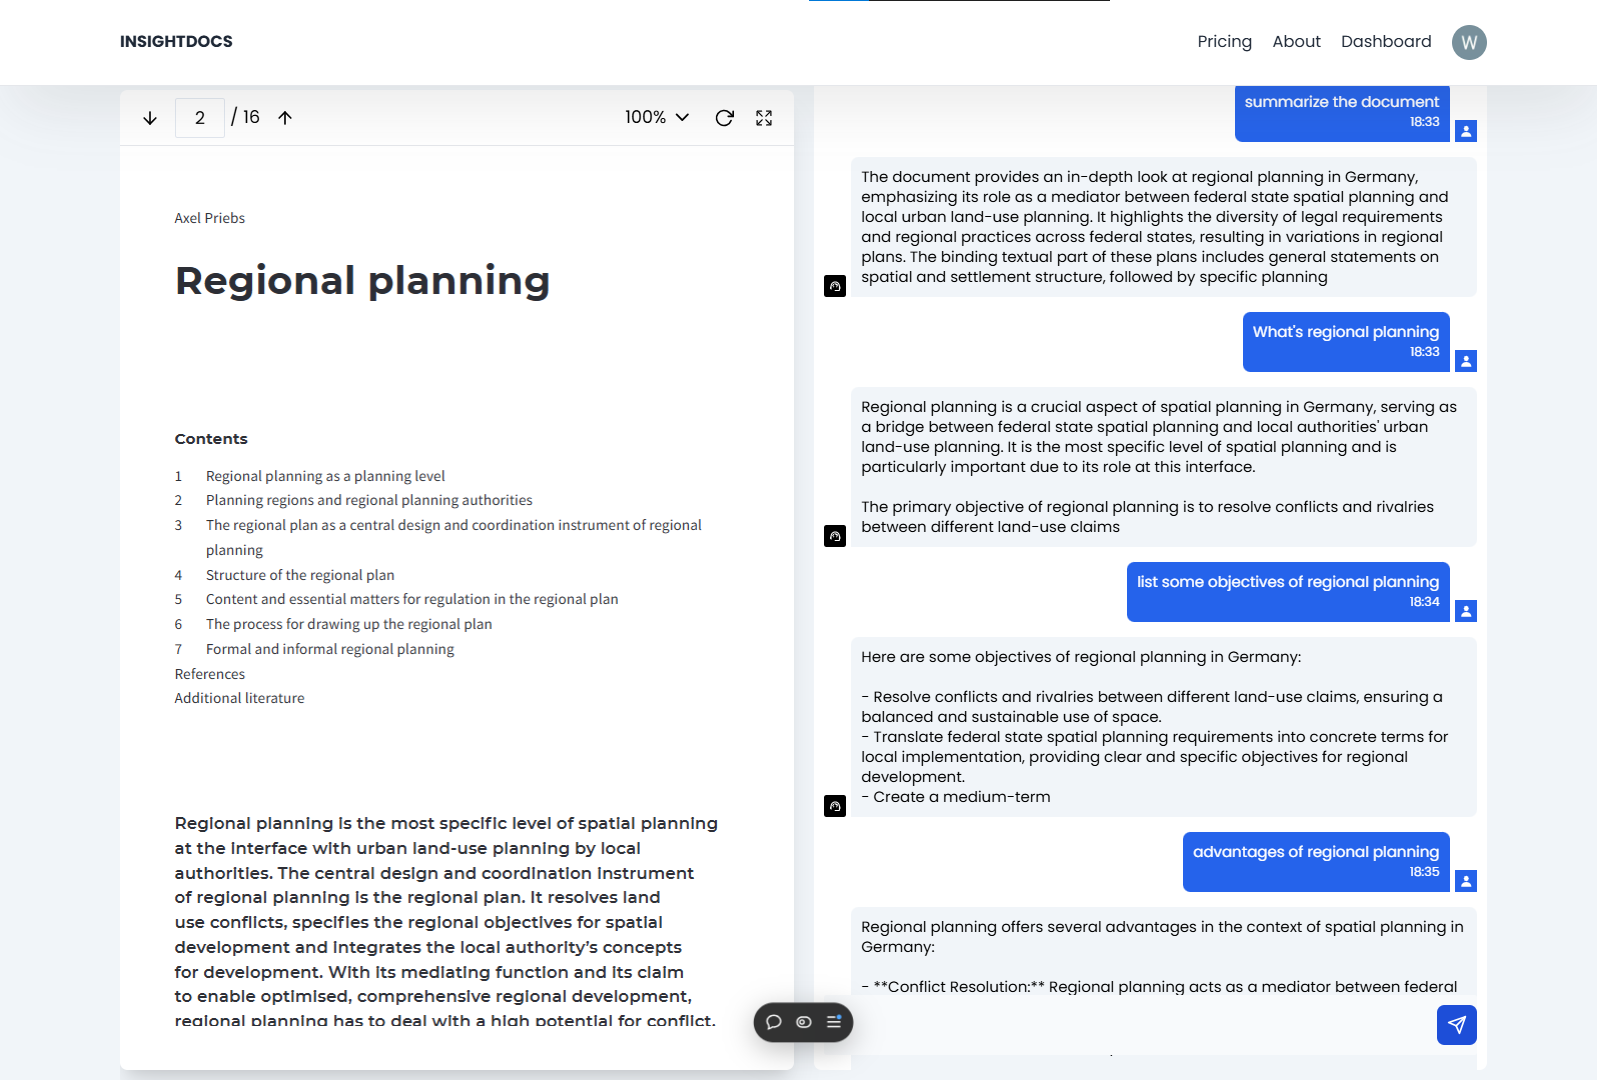This screenshot has height=1080, width=1597.
Task: Click the user icon beside 'summarize the document'
Action: point(1466,131)
